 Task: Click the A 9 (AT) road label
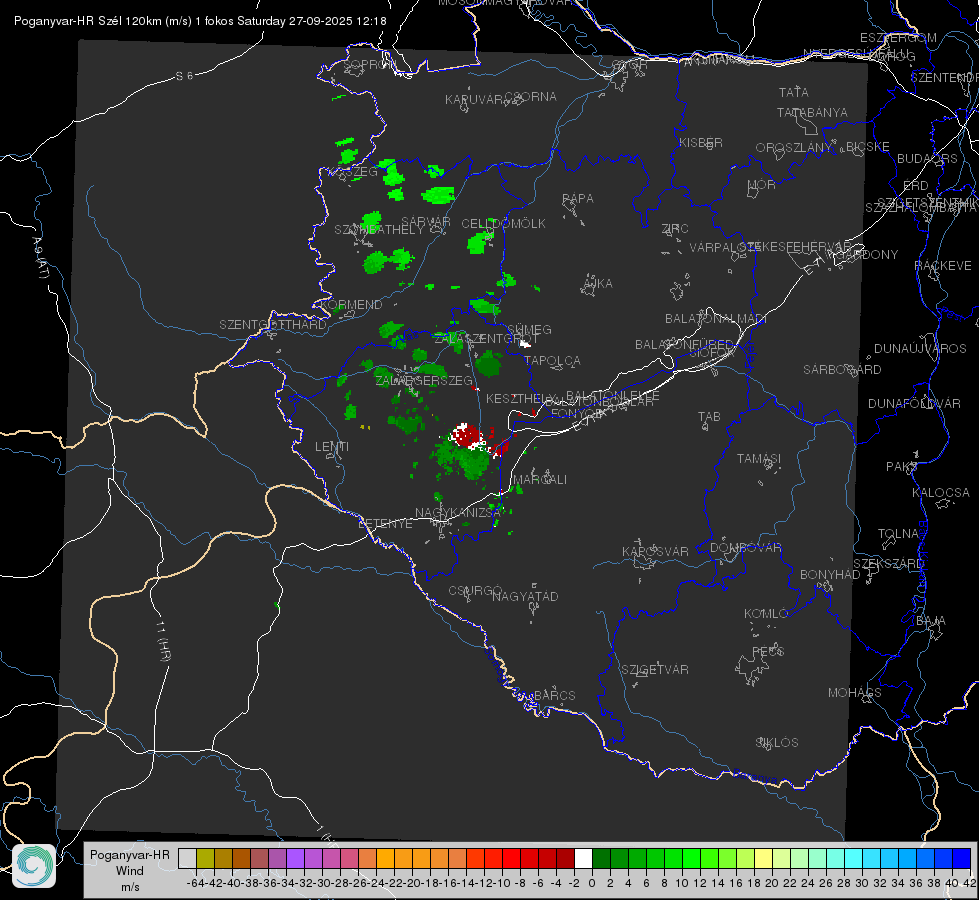tap(41, 258)
